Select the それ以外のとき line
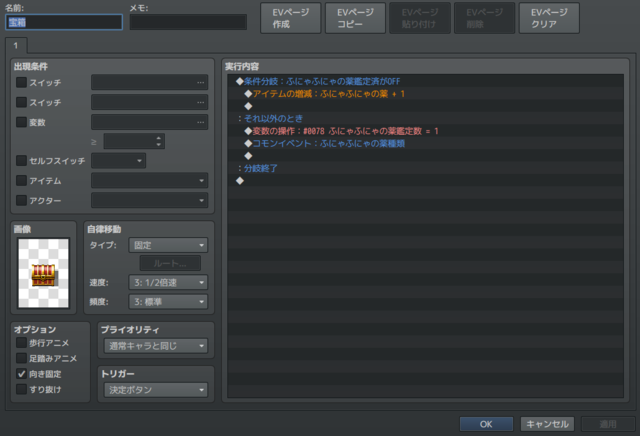This screenshot has height=436, width=640. 425,118
